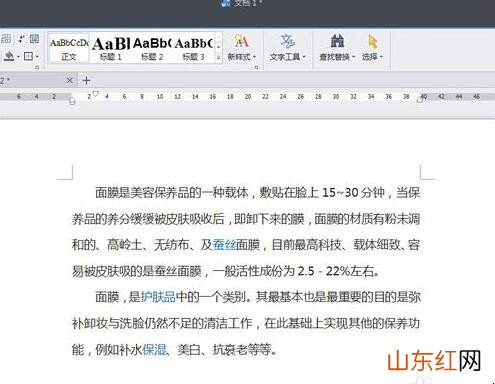This screenshot has width=495, height=384.
Task: Expand the 新样式 dropdown arrow
Action: pyautogui.click(x=255, y=57)
